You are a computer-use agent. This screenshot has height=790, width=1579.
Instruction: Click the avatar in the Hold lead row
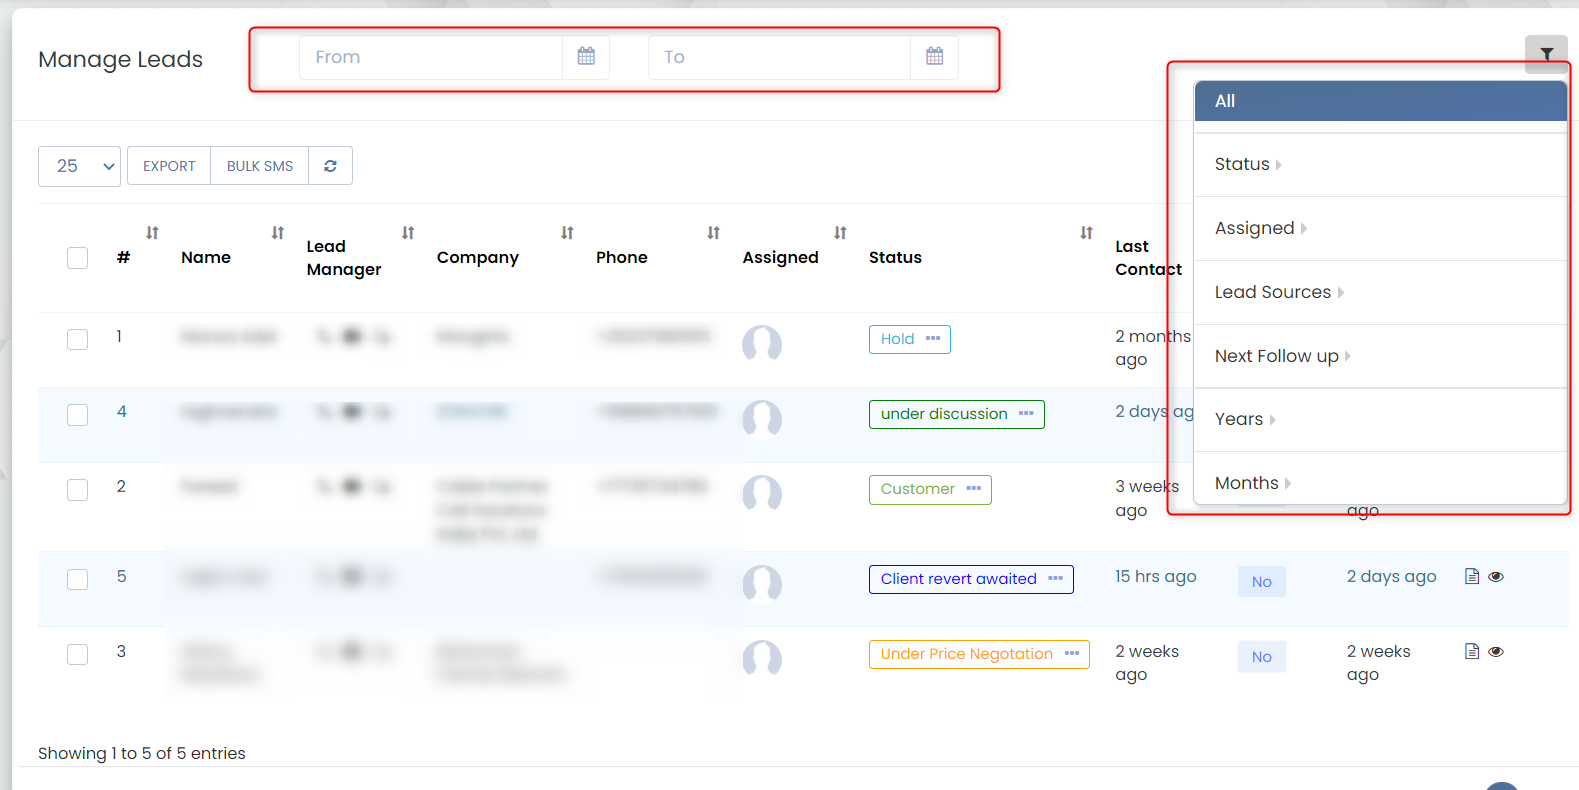pos(762,343)
